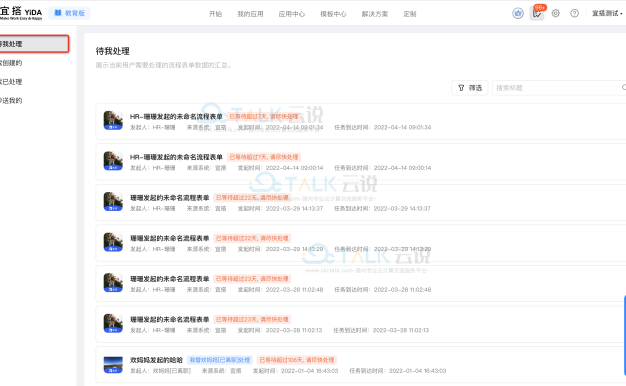Open 珊珊发起的未命名流程表单 started at 14:13:37
The width and height of the screenshot is (626, 386).
170,198
